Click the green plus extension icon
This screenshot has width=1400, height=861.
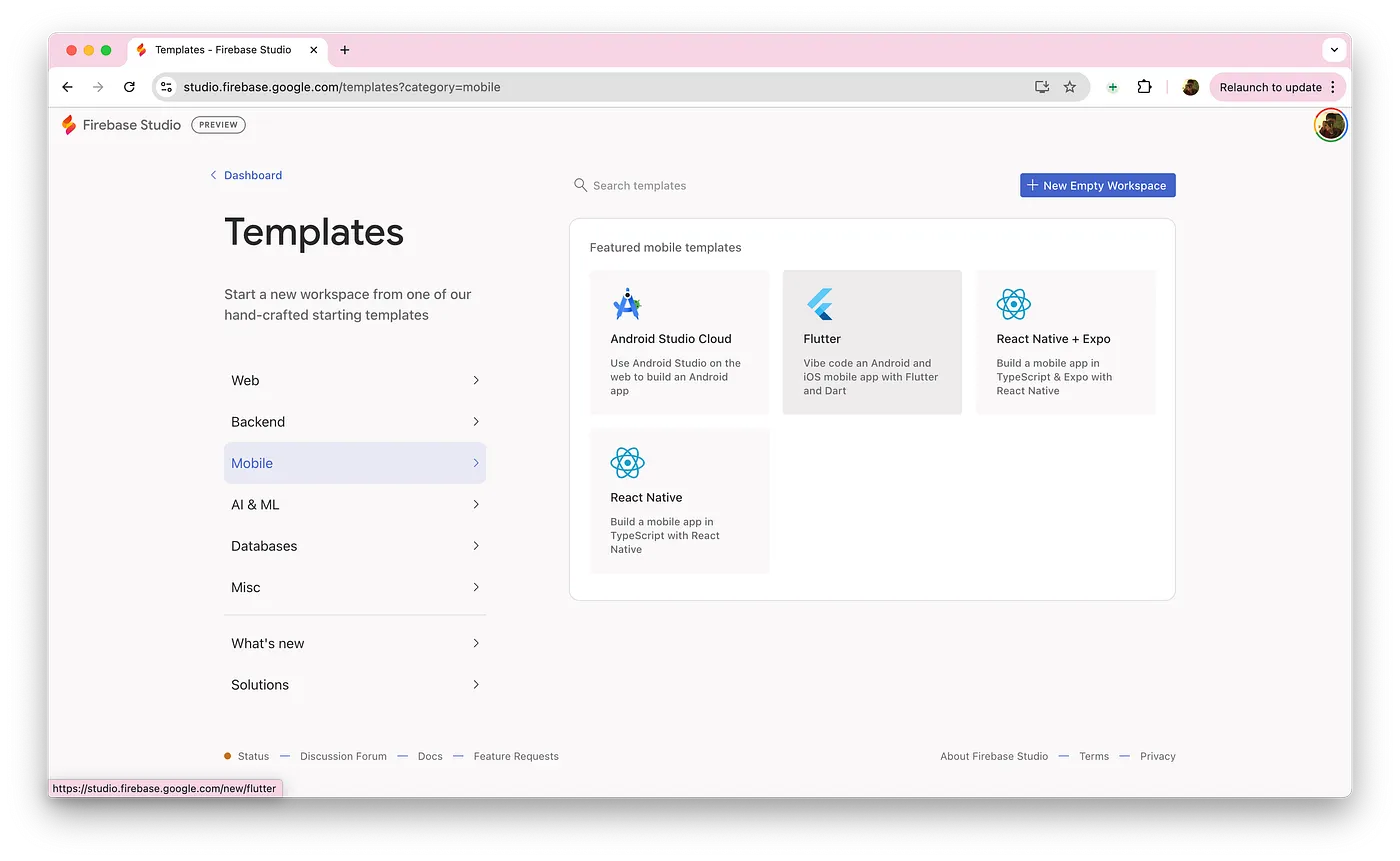tap(1113, 87)
